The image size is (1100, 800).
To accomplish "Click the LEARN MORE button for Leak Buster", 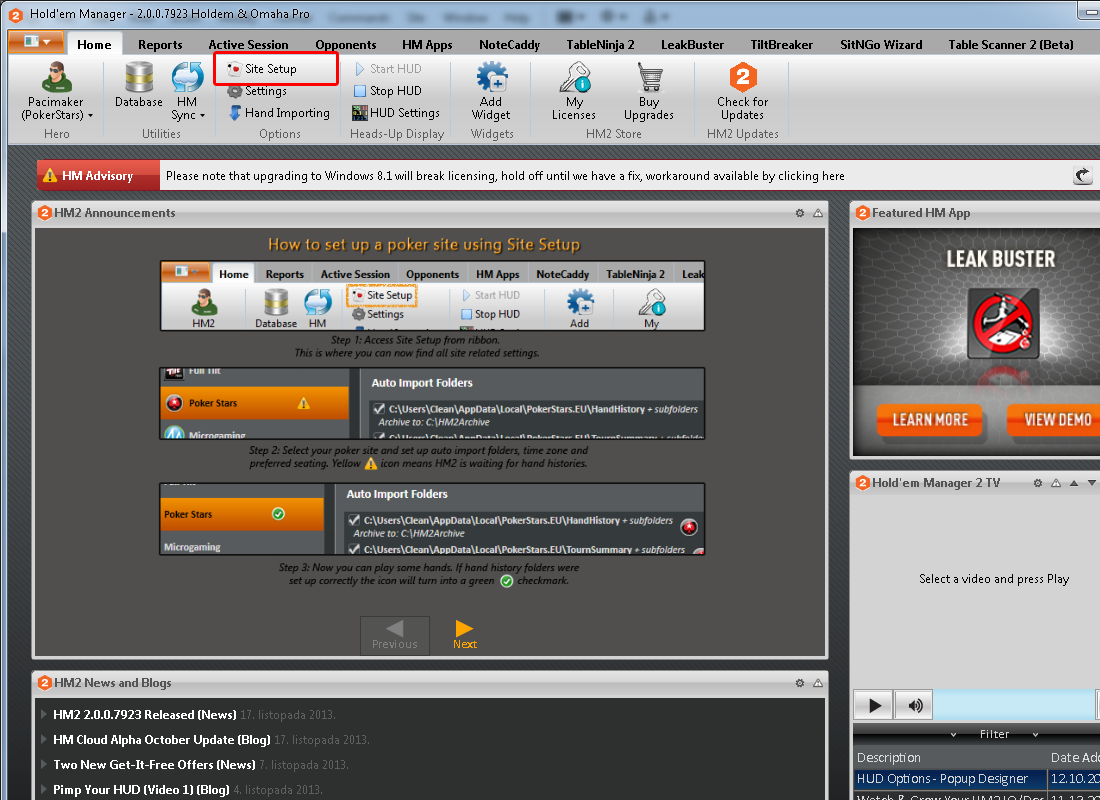I will coord(929,420).
